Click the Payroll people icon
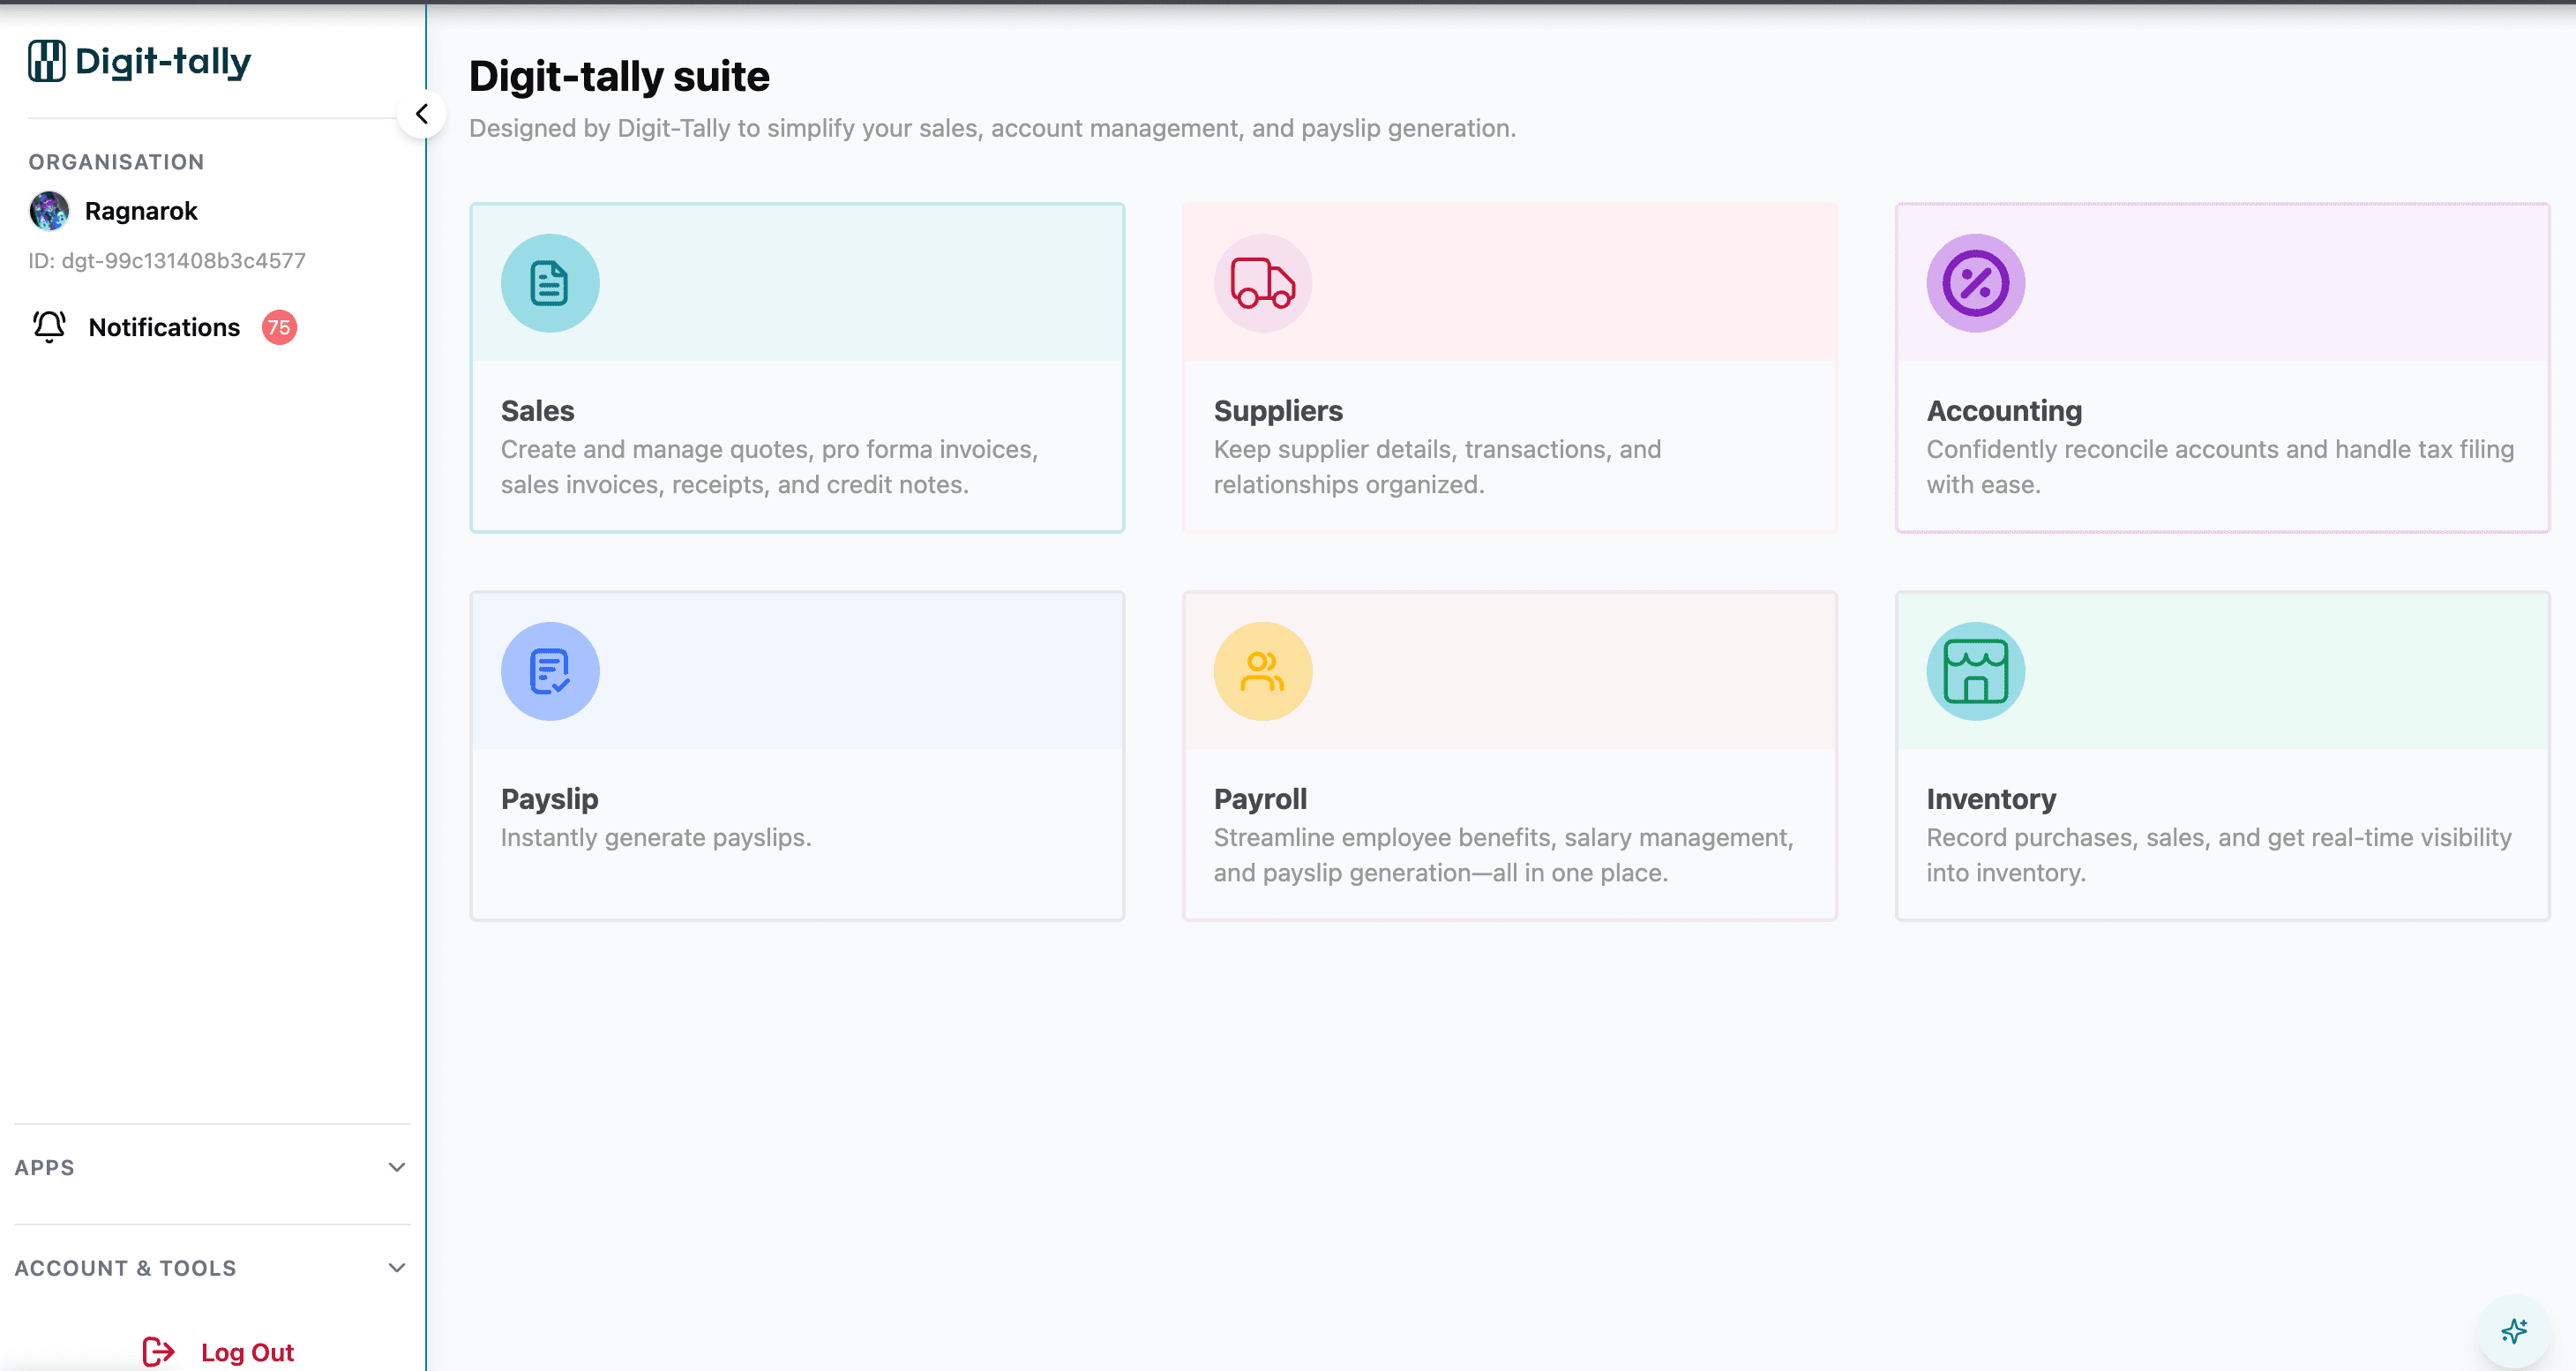This screenshot has width=2576, height=1371. click(1262, 671)
